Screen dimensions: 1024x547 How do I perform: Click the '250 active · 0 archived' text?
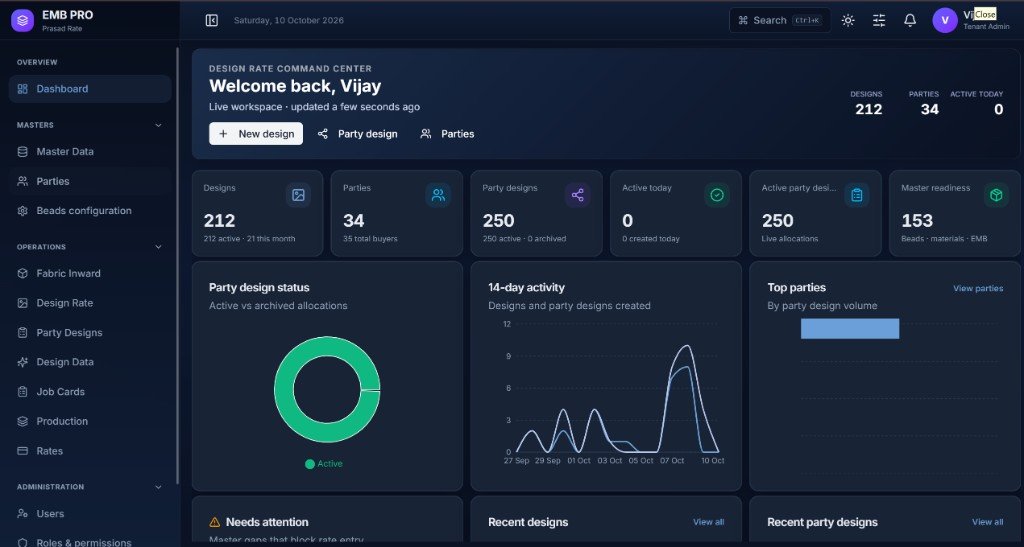(x=524, y=239)
